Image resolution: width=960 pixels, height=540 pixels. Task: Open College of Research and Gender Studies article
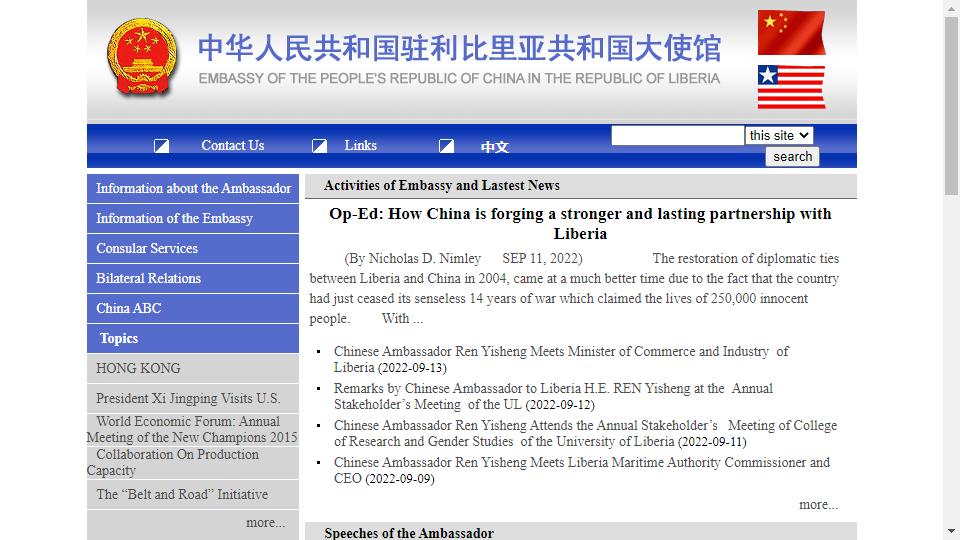[x=585, y=433]
